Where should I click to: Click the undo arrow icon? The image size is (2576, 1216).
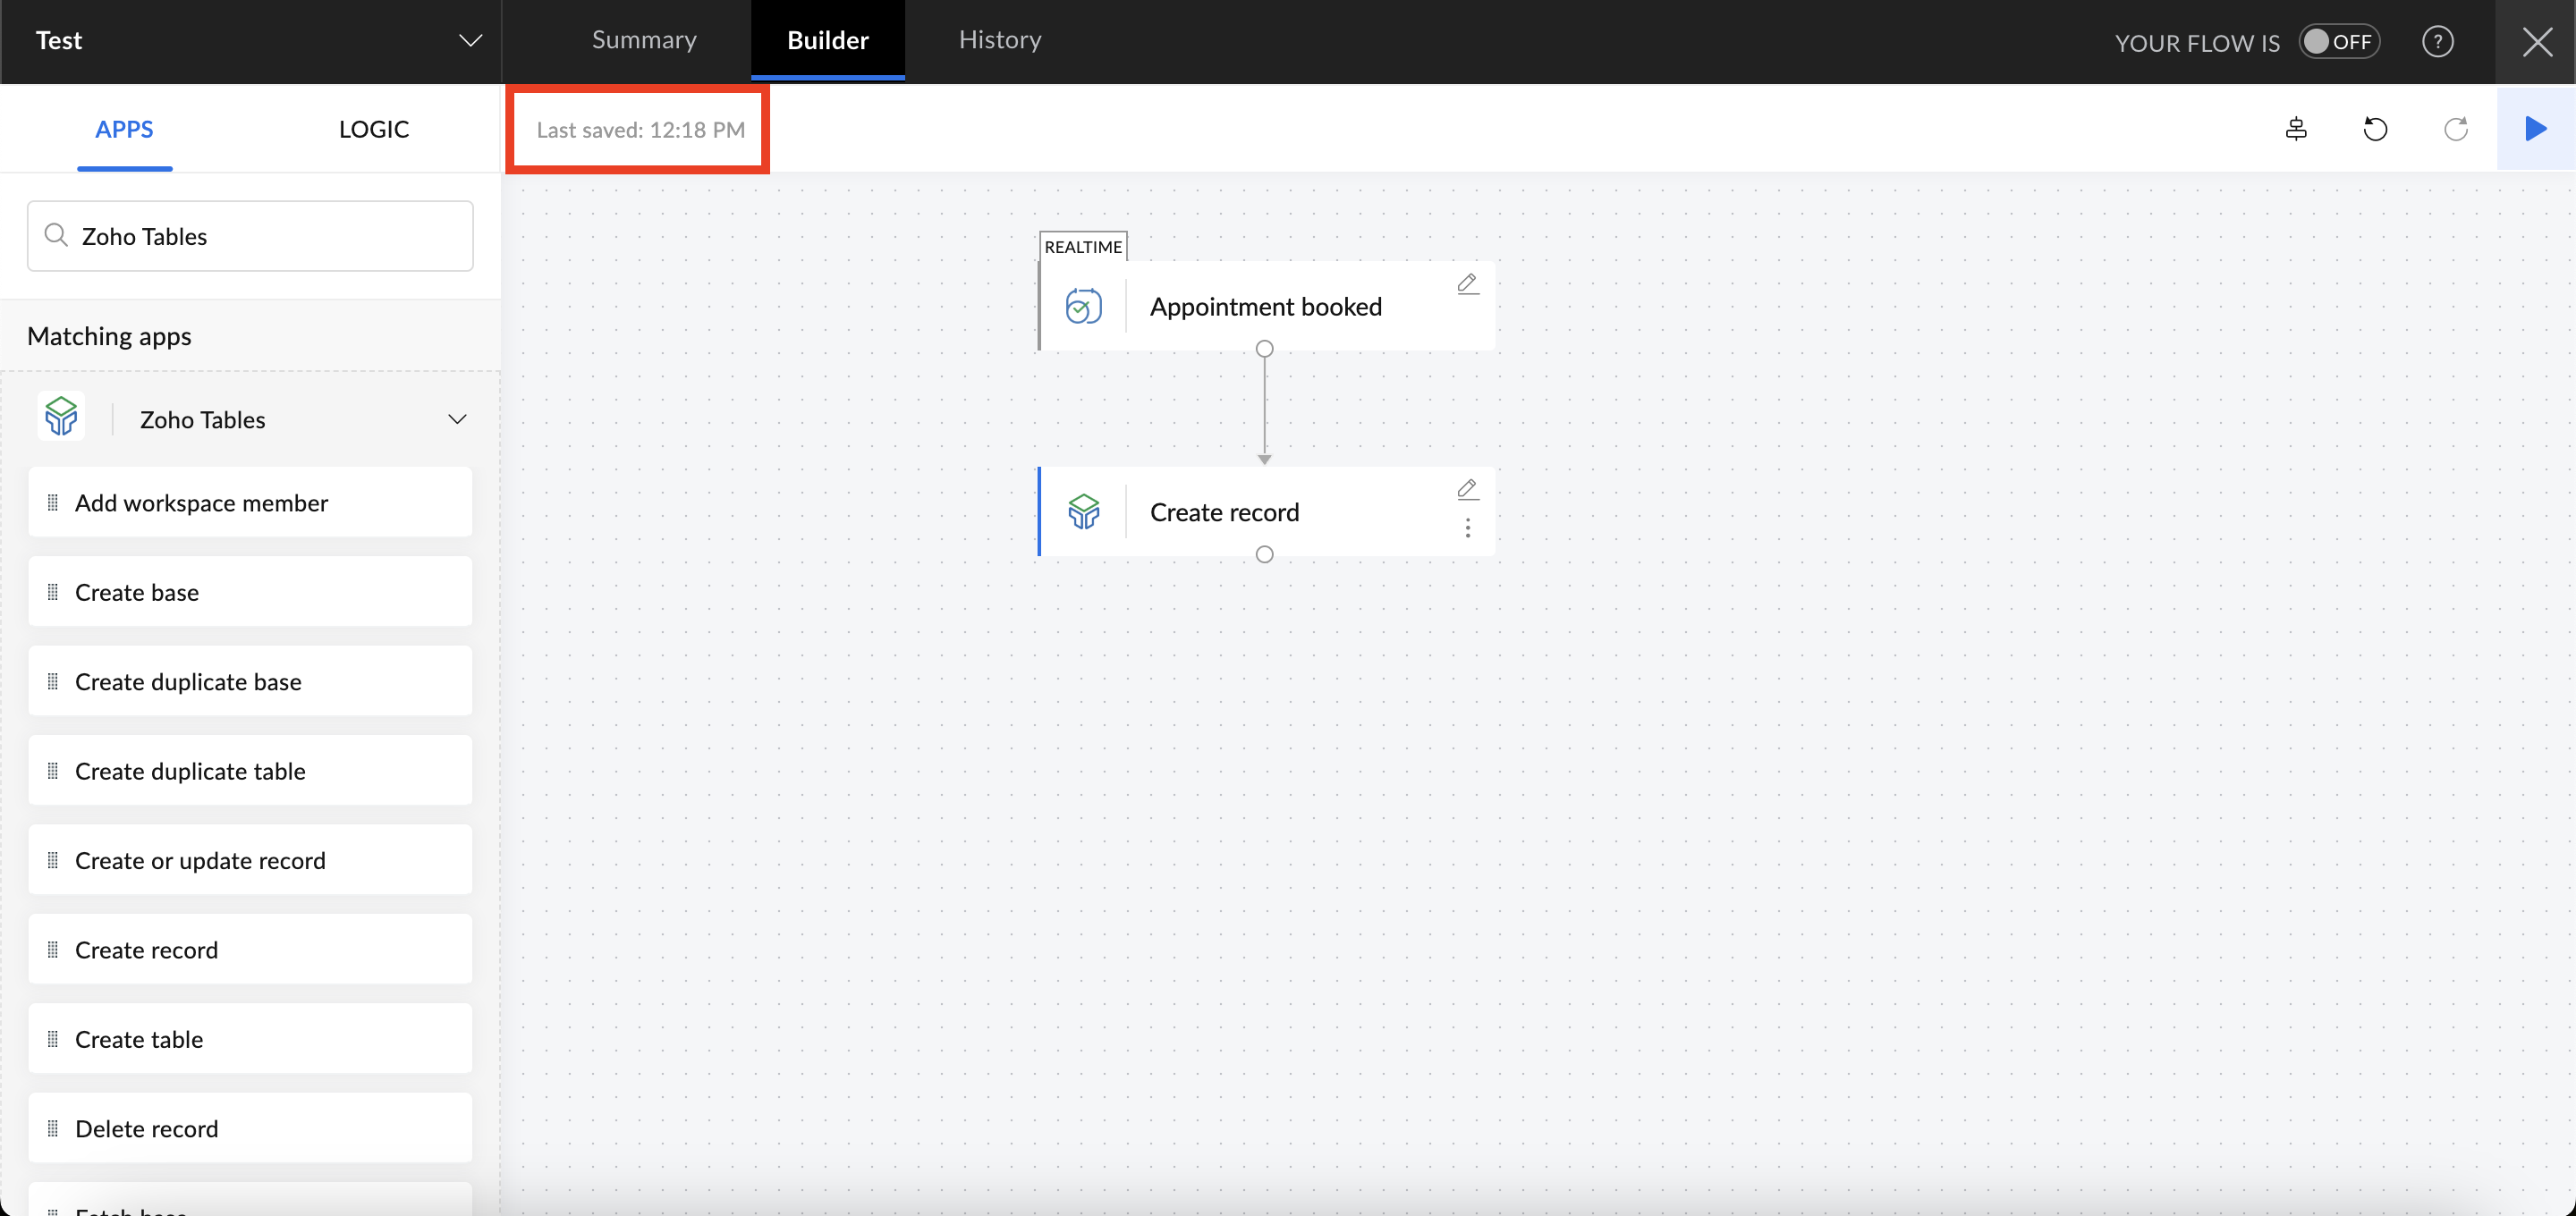tap(2375, 129)
